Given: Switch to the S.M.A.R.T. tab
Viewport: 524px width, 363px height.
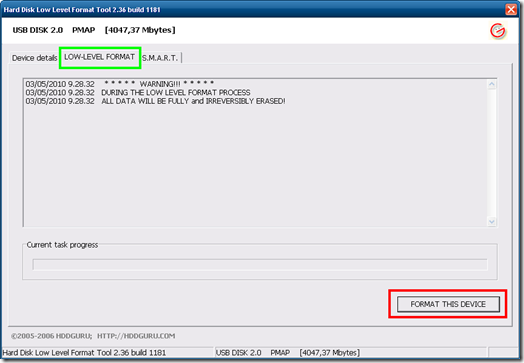Looking at the screenshot, I should [160, 58].
